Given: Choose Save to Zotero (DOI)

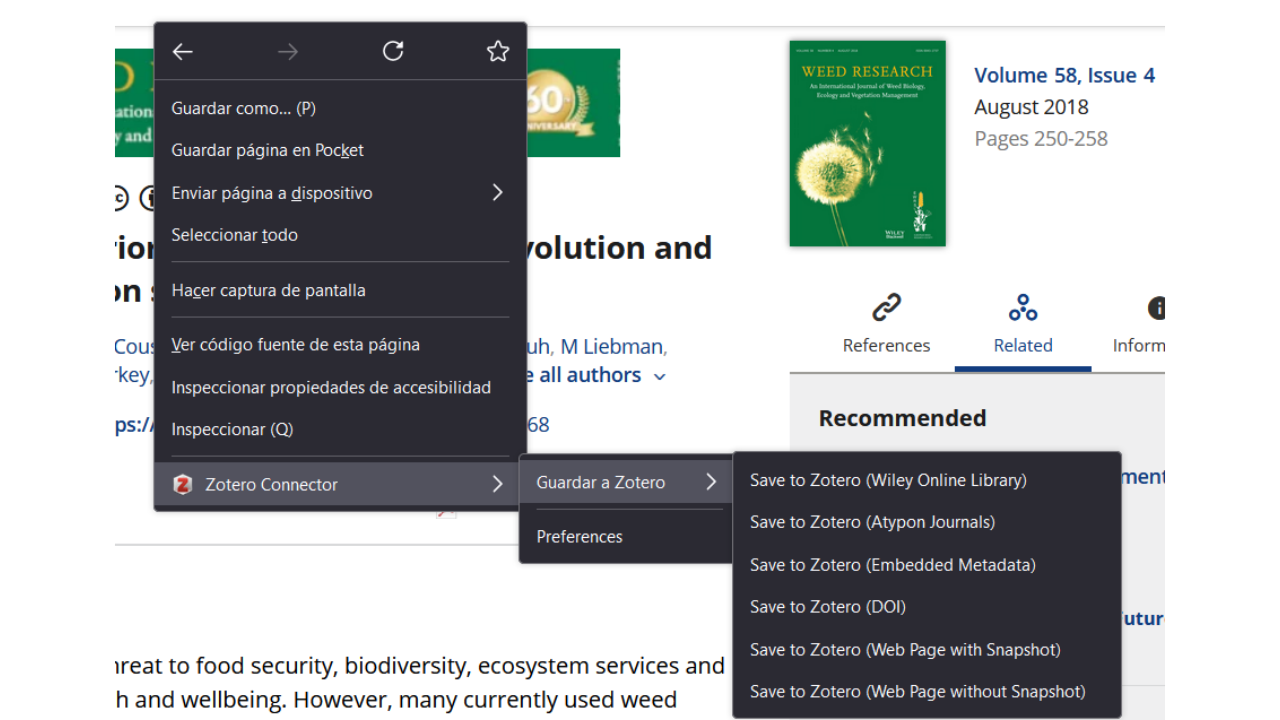Looking at the screenshot, I should coord(827,607).
